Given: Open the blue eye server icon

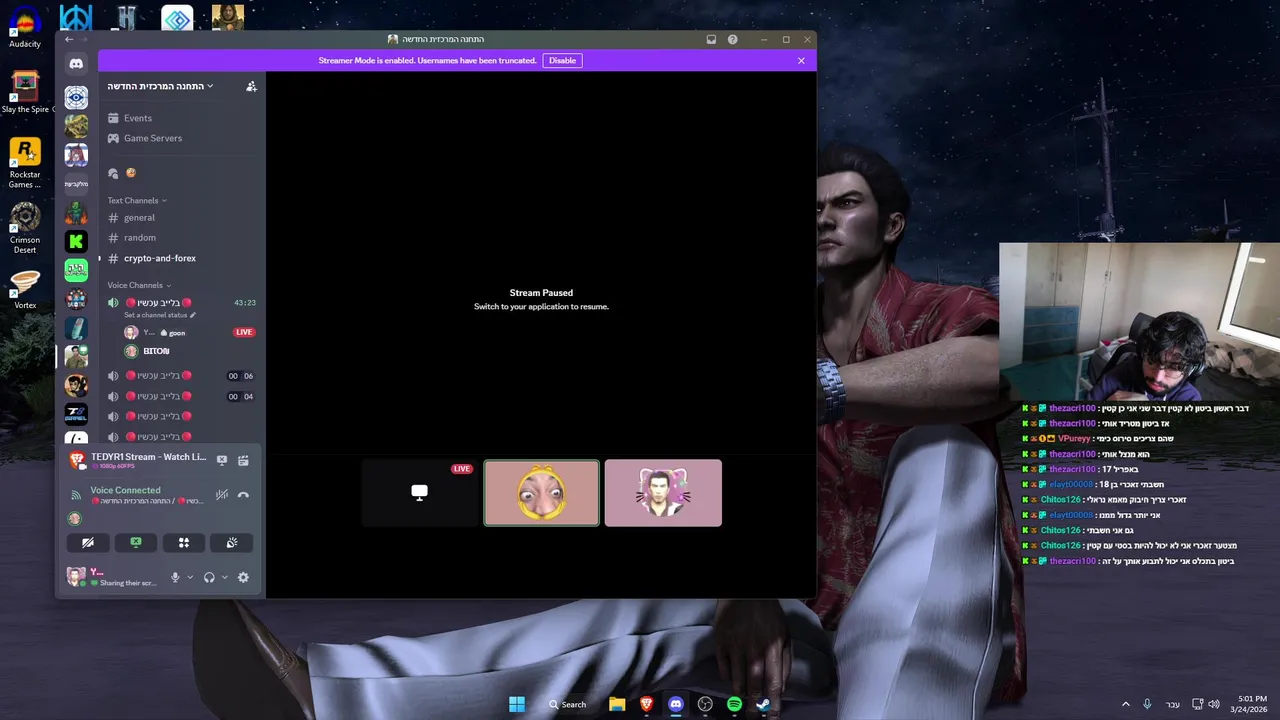Looking at the screenshot, I should pyautogui.click(x=76, y=97).
